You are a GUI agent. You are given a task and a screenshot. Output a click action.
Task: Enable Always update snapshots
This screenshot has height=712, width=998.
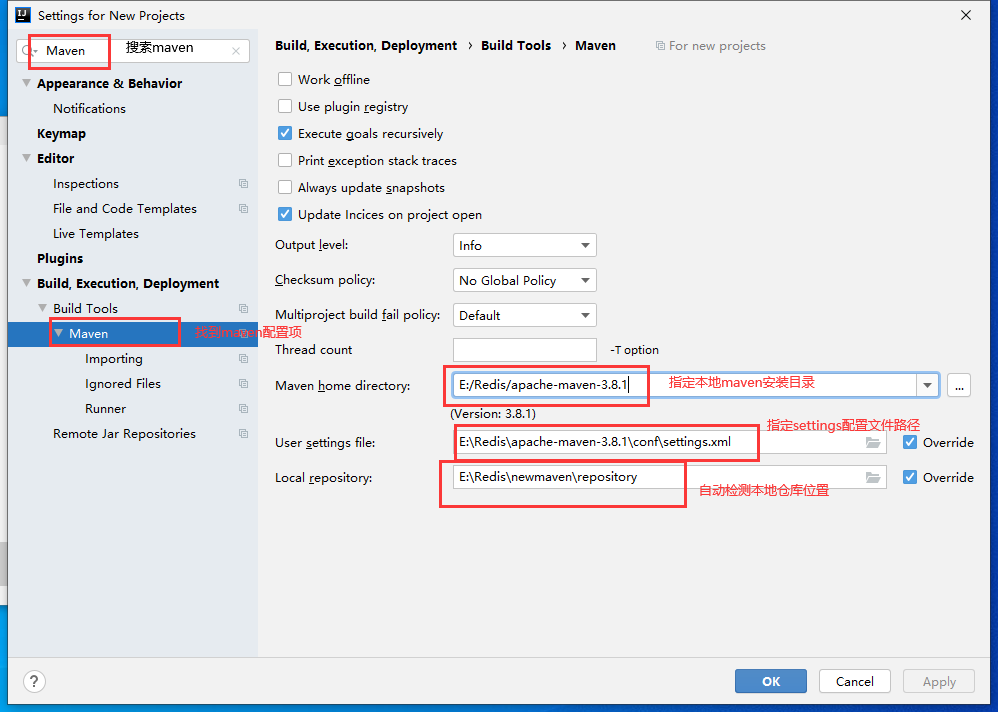[x=285, y=188]
